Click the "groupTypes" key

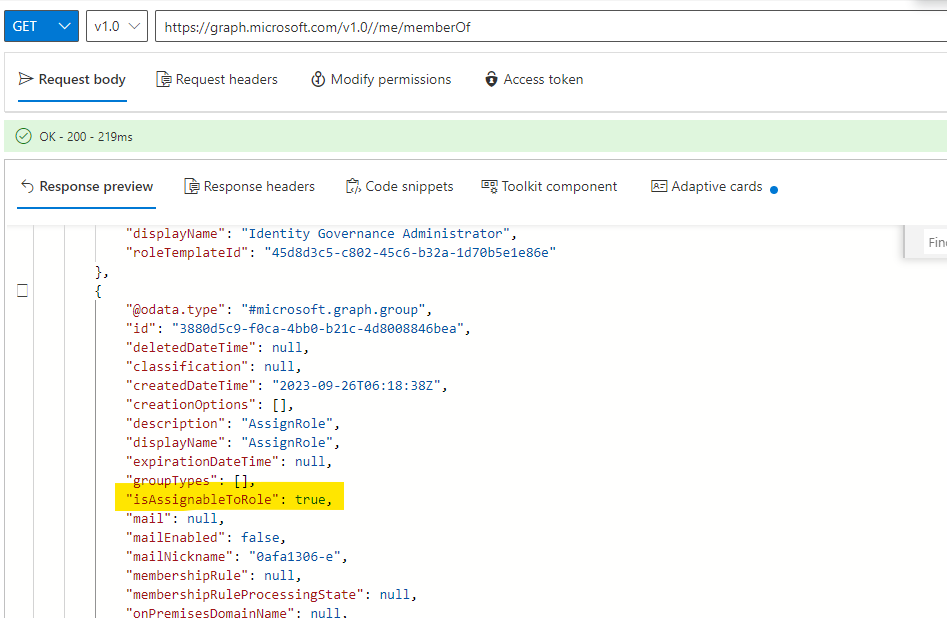[x=172, y=481]
